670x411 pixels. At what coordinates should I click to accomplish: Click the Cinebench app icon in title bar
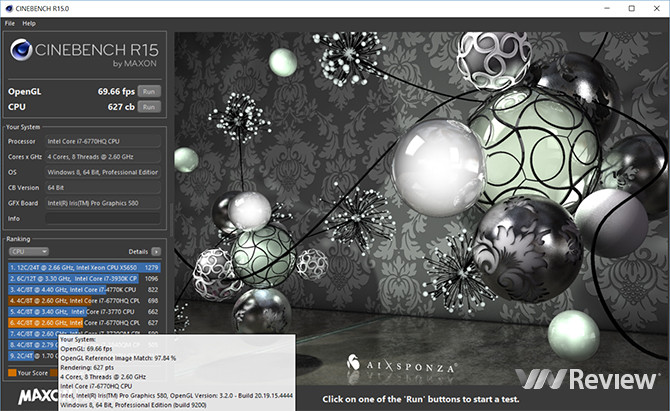pyautogui.click(x=8, y=8)
